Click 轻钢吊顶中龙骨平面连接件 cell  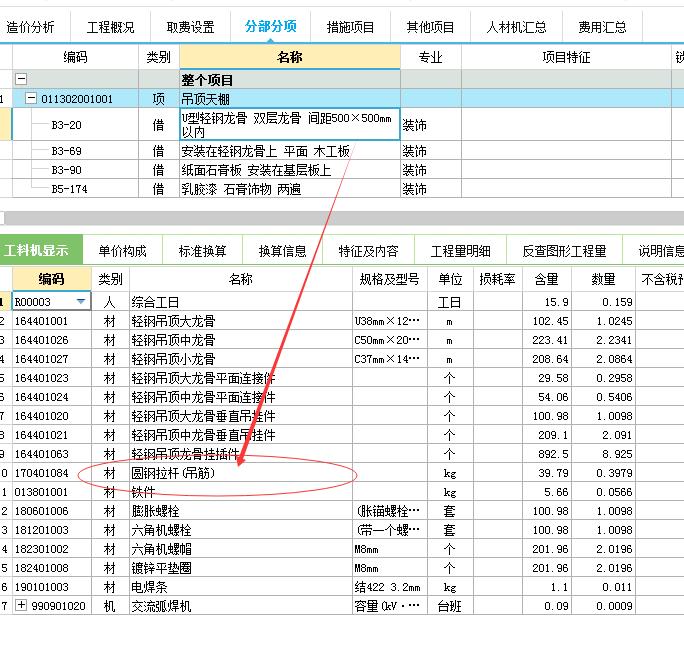(x=241, y=397)
